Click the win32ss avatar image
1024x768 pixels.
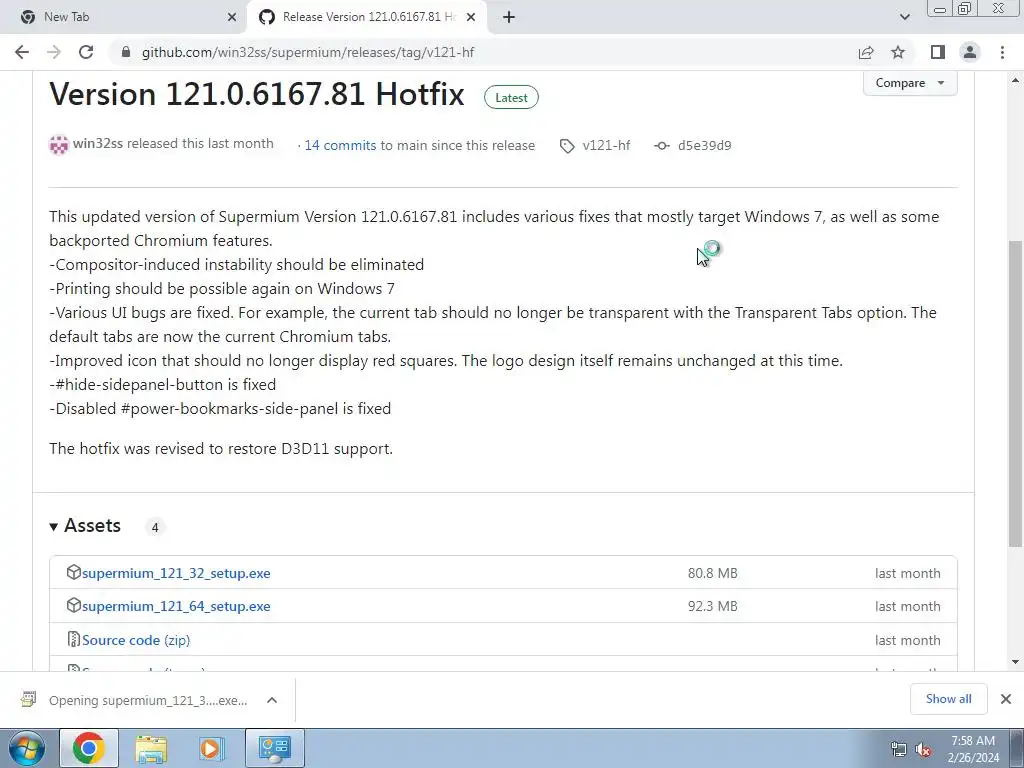59,144
